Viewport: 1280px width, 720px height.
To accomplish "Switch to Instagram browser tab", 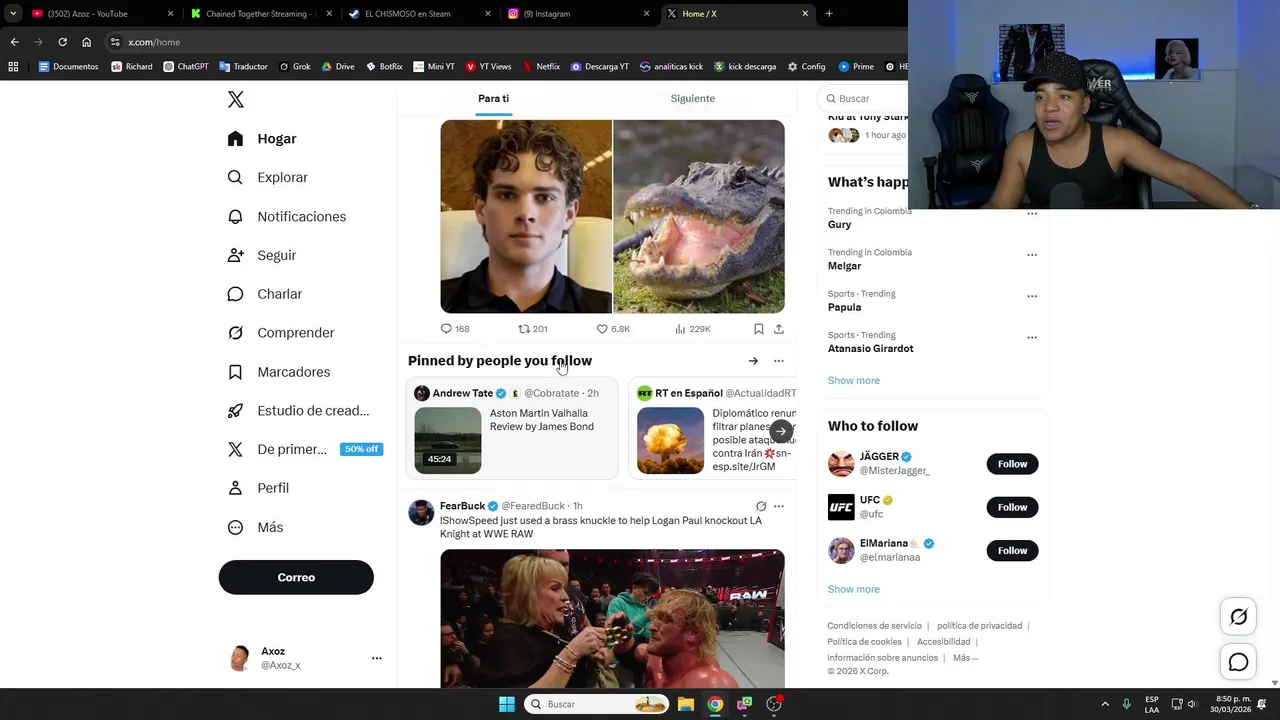I will [x=578, y=14].
